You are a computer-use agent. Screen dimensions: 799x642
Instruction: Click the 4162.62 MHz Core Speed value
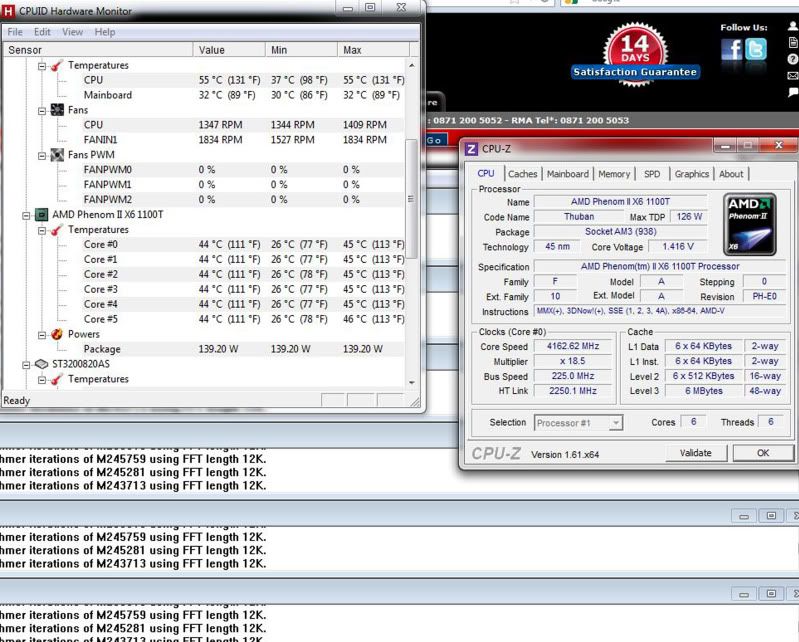573,346
